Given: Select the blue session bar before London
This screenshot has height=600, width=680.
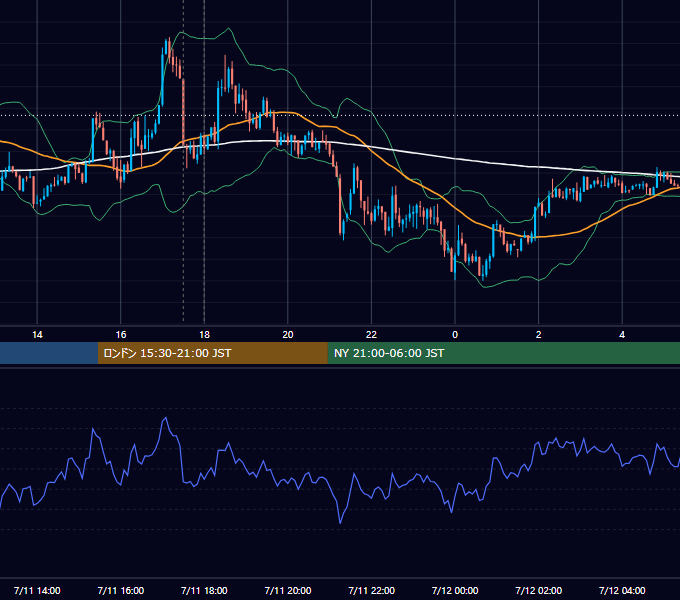Looking at the screenshot, I should pos(49,353).
